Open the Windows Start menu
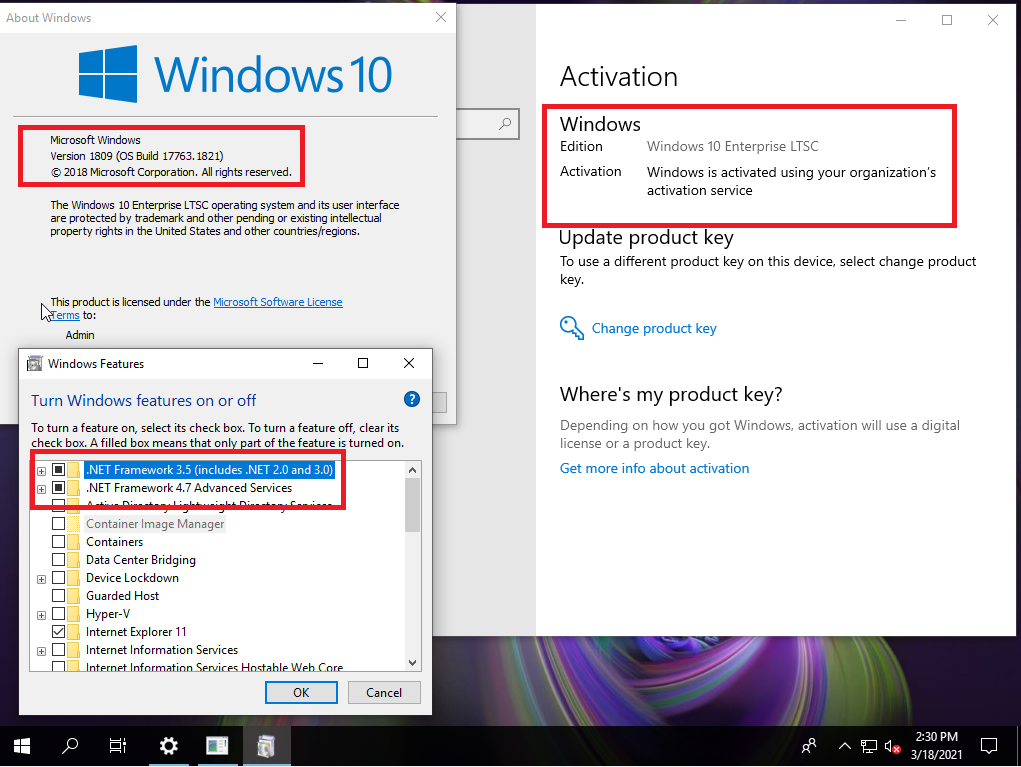This screenshot has width=1021, height=767. 21,746
